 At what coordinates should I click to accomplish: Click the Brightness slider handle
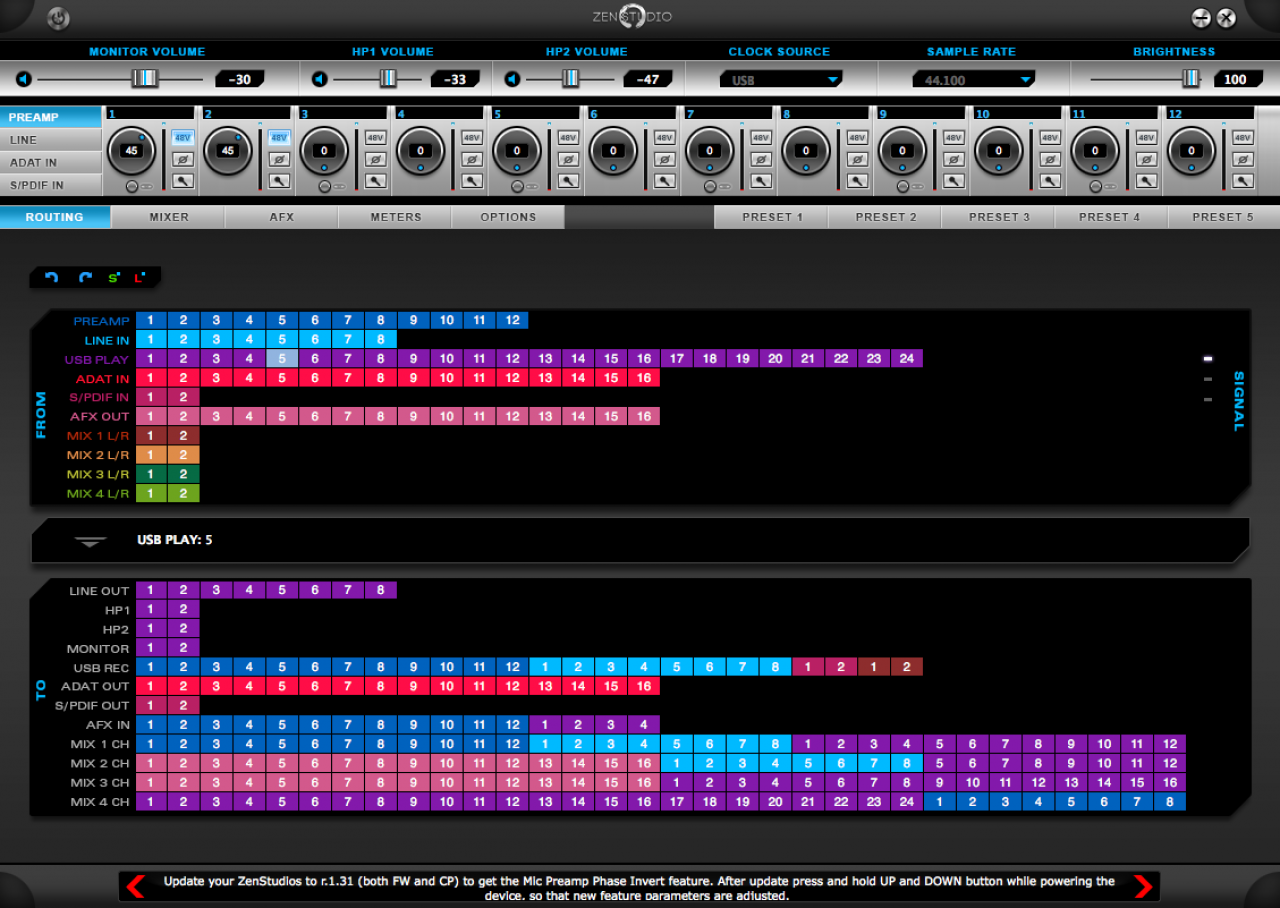1190,79
